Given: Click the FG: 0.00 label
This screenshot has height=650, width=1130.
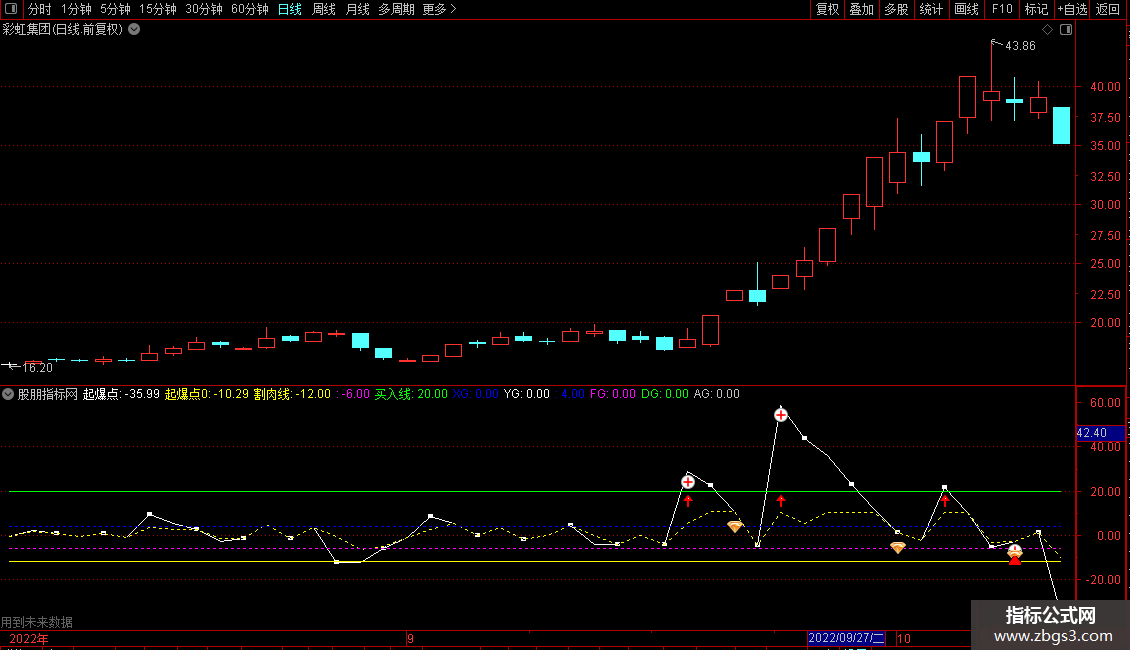Looking at the screenshot, I should tap(613, 394).
